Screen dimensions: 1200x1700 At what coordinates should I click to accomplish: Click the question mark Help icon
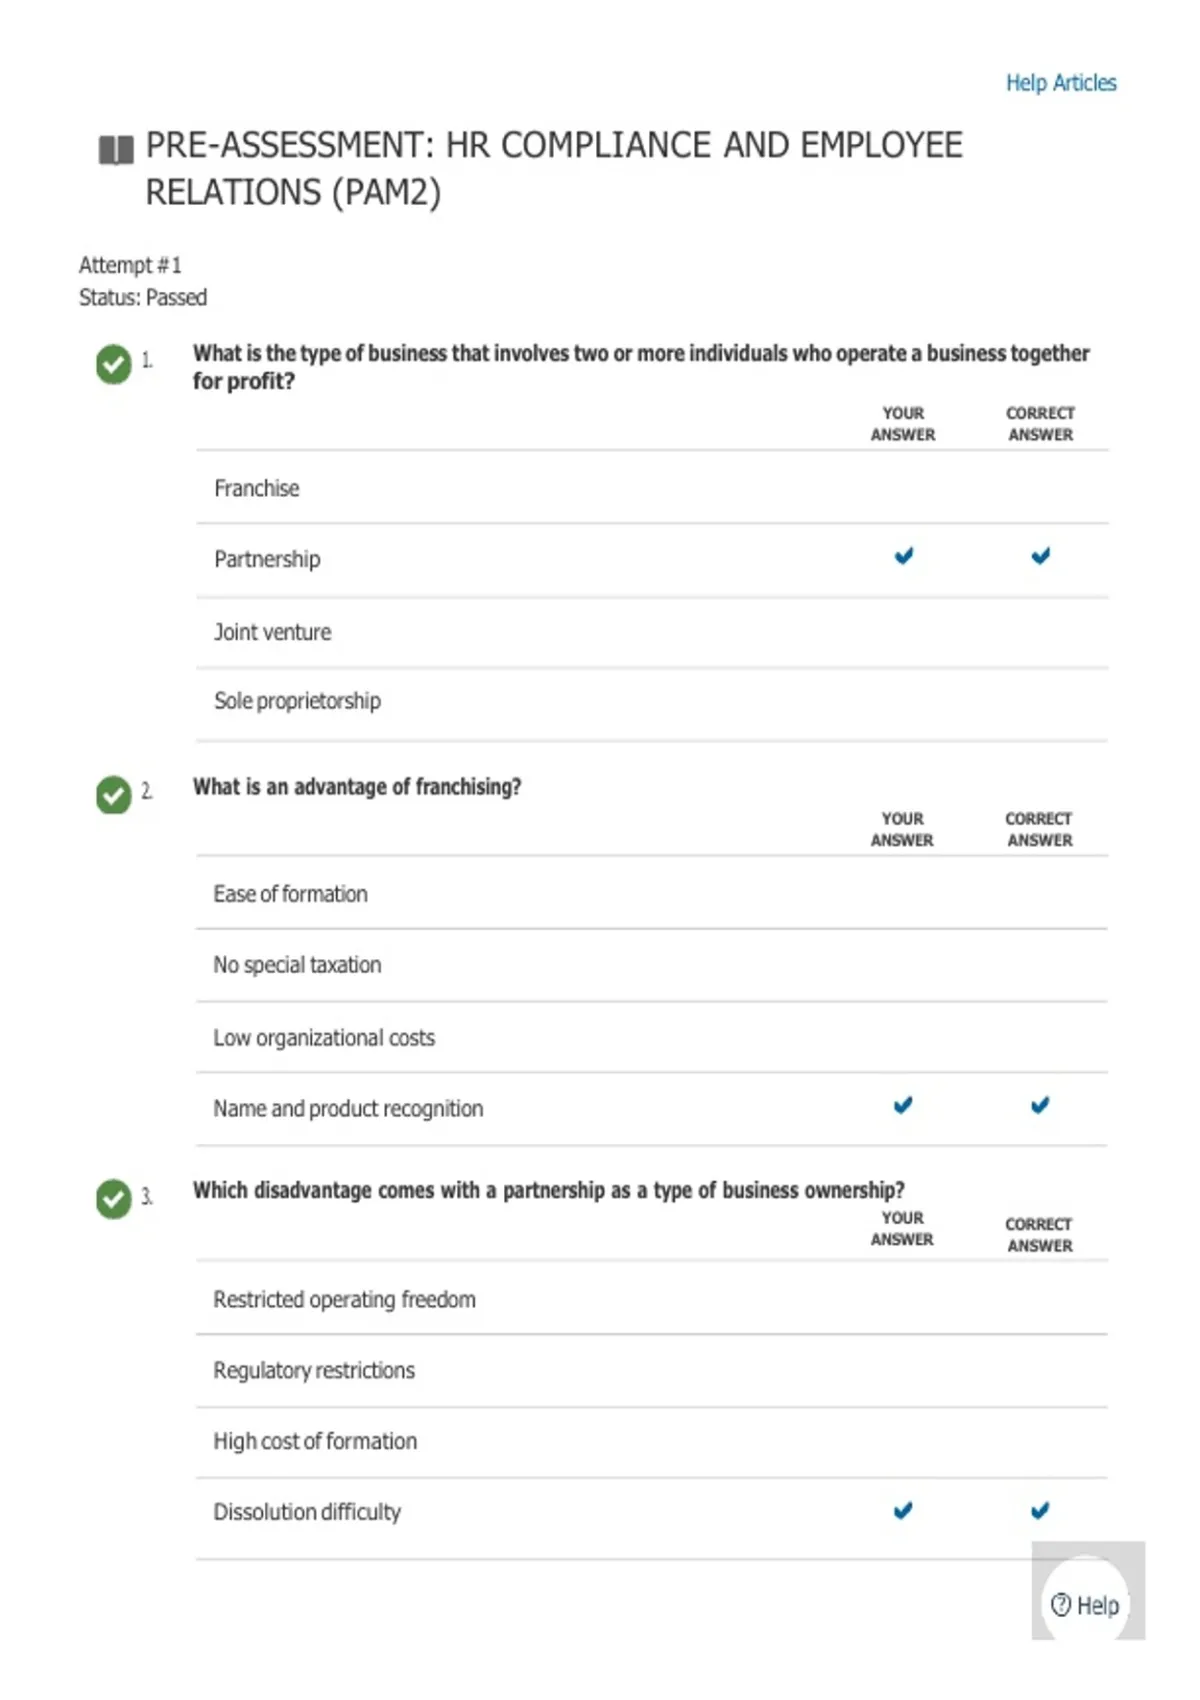tap(1061, 1605)
